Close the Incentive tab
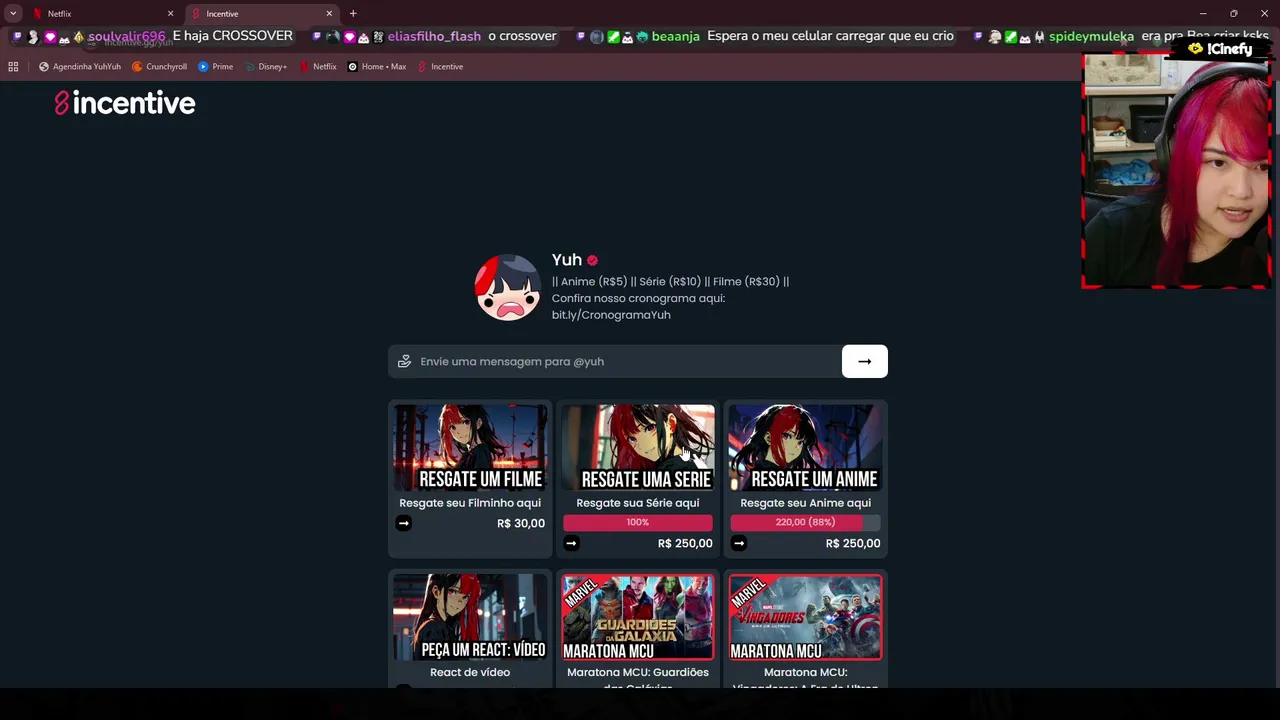Screen dimensions: 1280x720 tap(329, 14)
